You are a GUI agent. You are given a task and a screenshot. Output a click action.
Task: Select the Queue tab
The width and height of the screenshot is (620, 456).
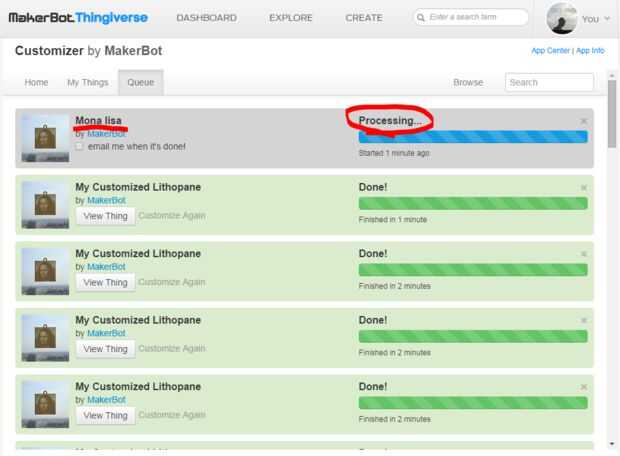coord(141,82)
